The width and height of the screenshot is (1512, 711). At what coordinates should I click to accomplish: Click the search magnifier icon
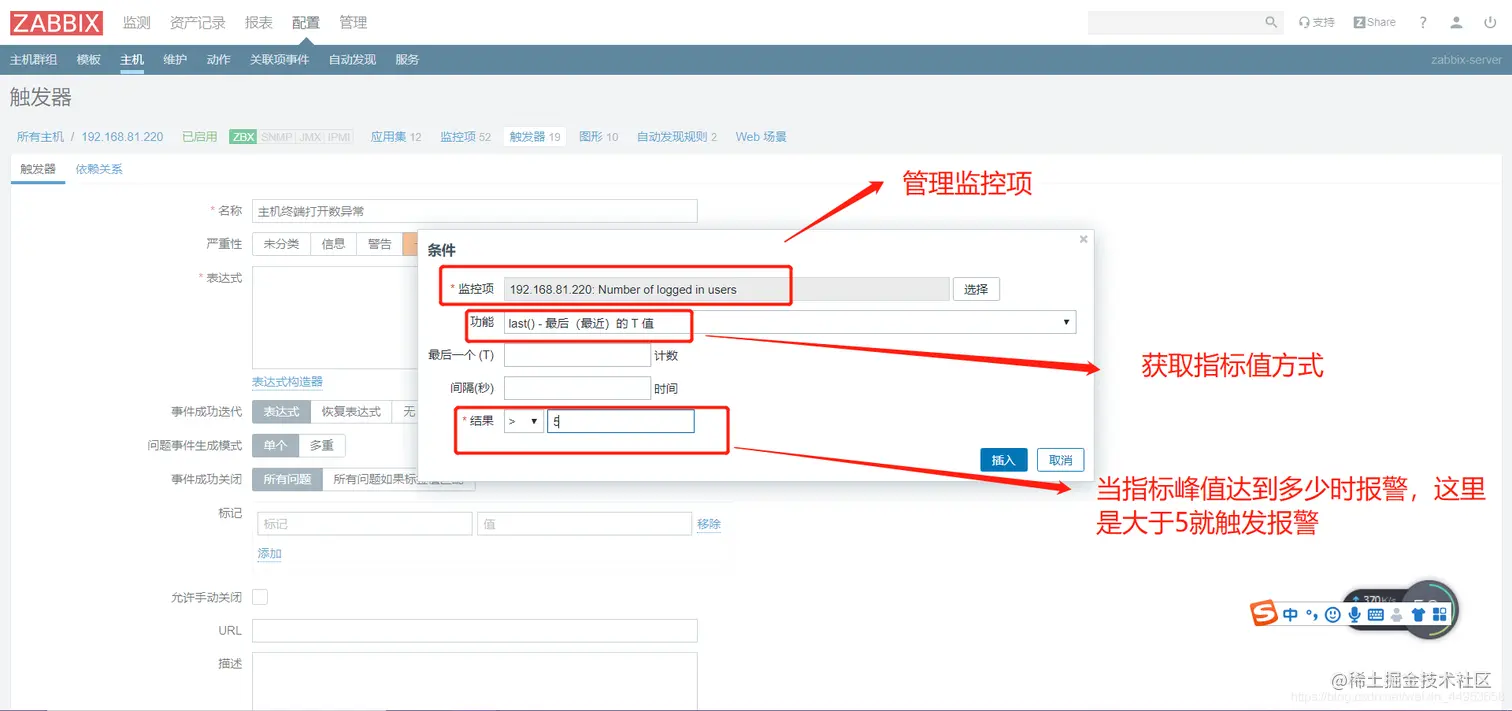pyautogui.click(x=1271, y=22)
